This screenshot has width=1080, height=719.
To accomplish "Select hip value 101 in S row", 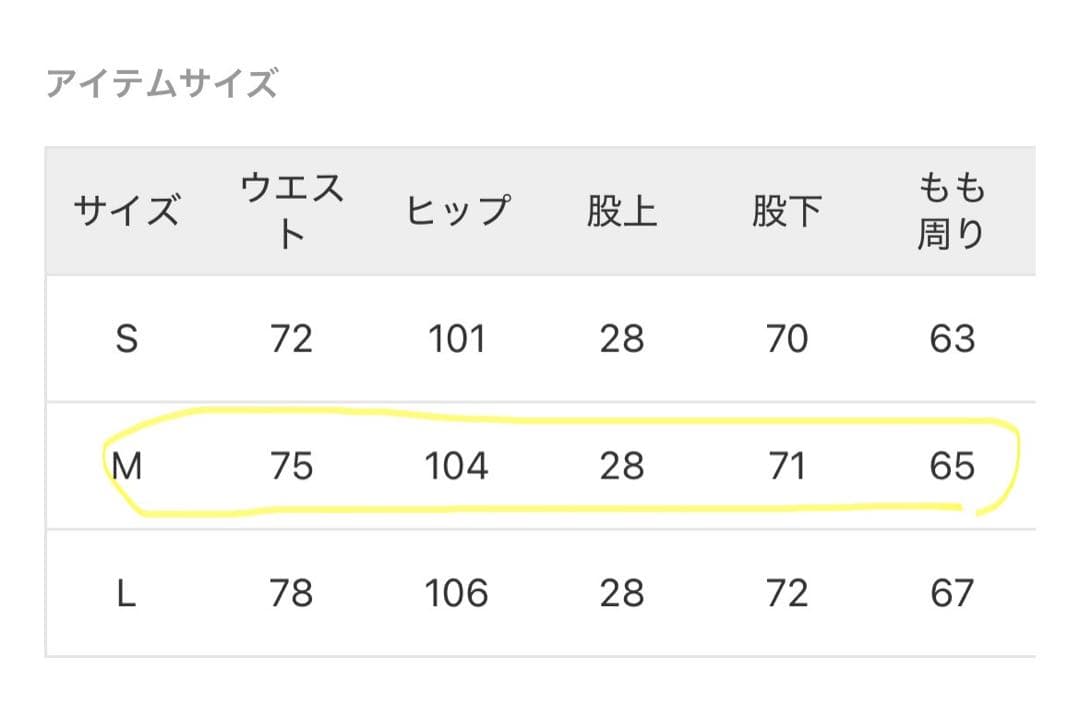I will coord(457,339).
